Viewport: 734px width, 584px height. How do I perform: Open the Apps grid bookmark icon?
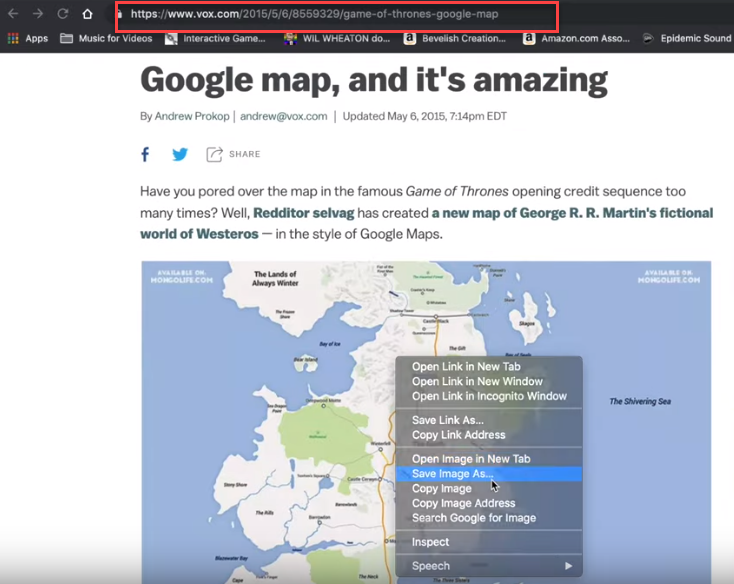click(x=13, y=38)
